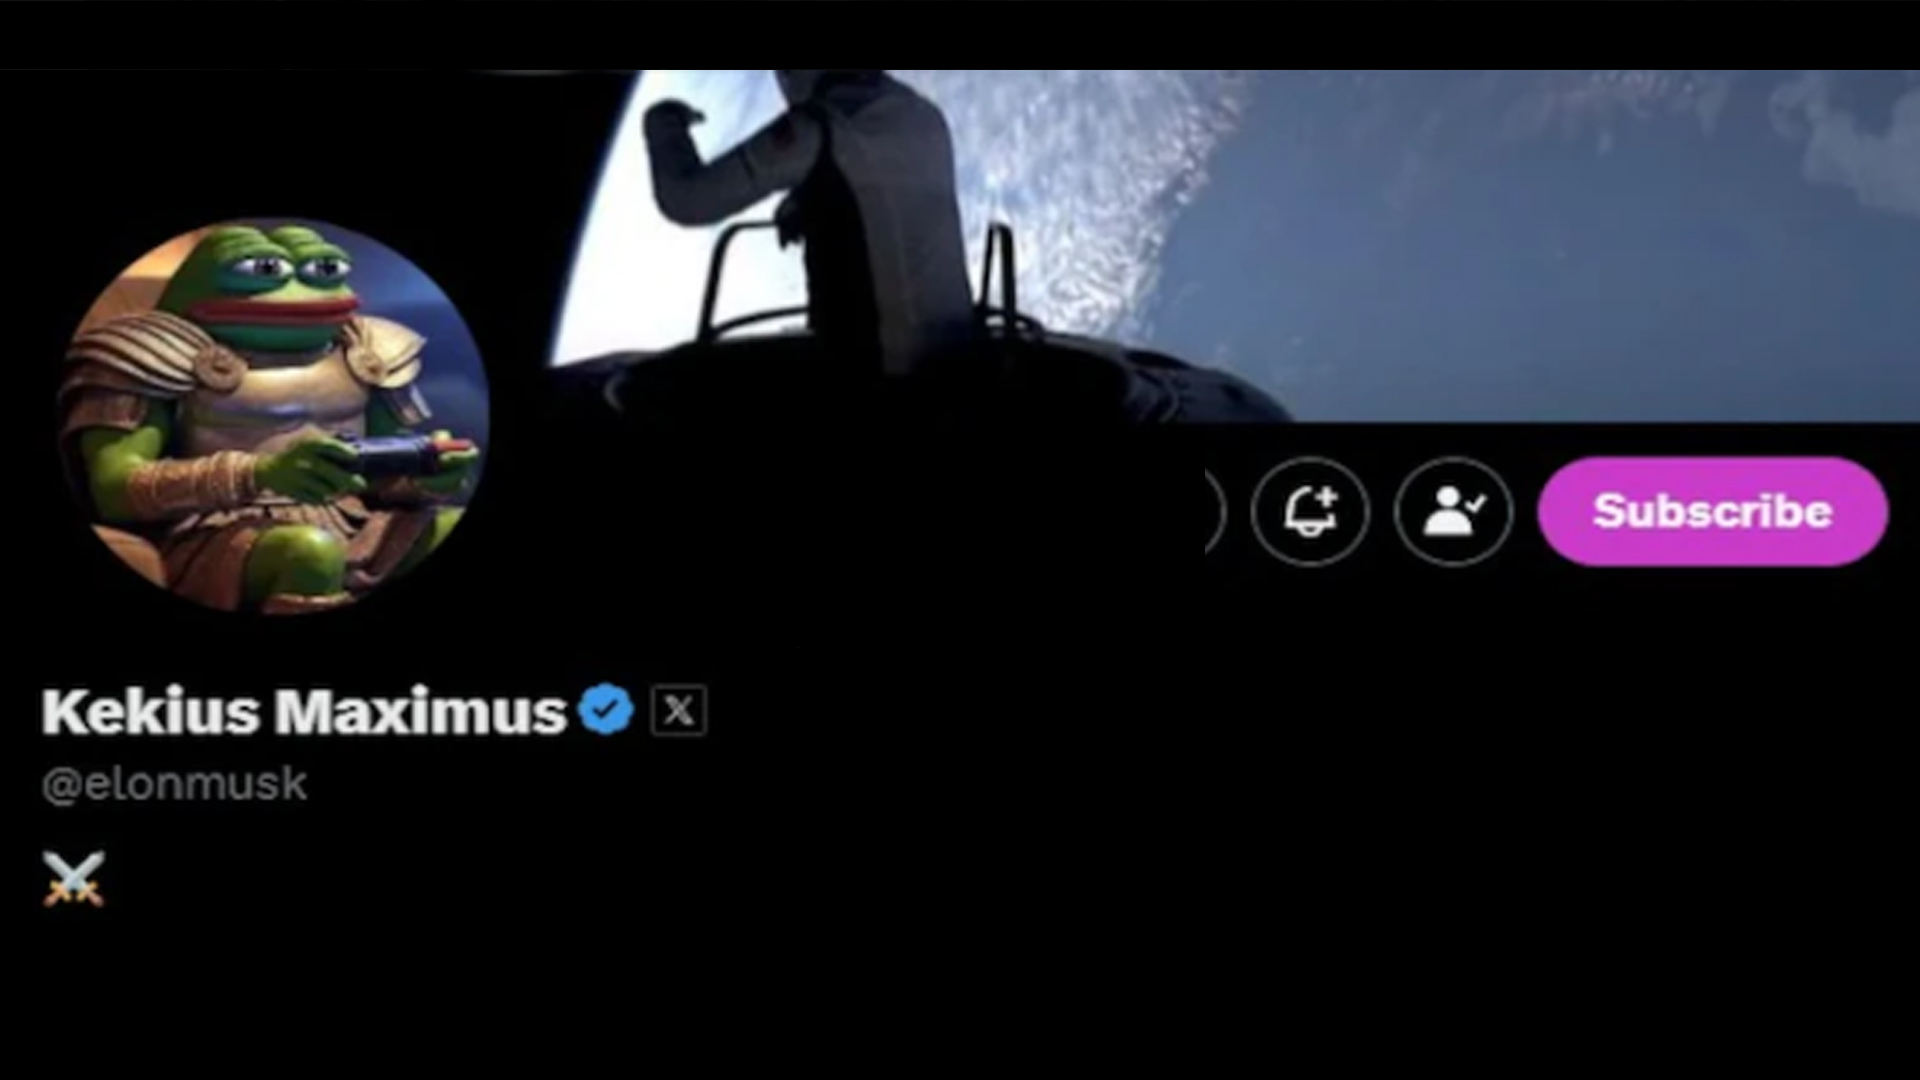Click the partially hidden circular button beside bell
Screen dimensions: 1920x1080
[1214, 511]
